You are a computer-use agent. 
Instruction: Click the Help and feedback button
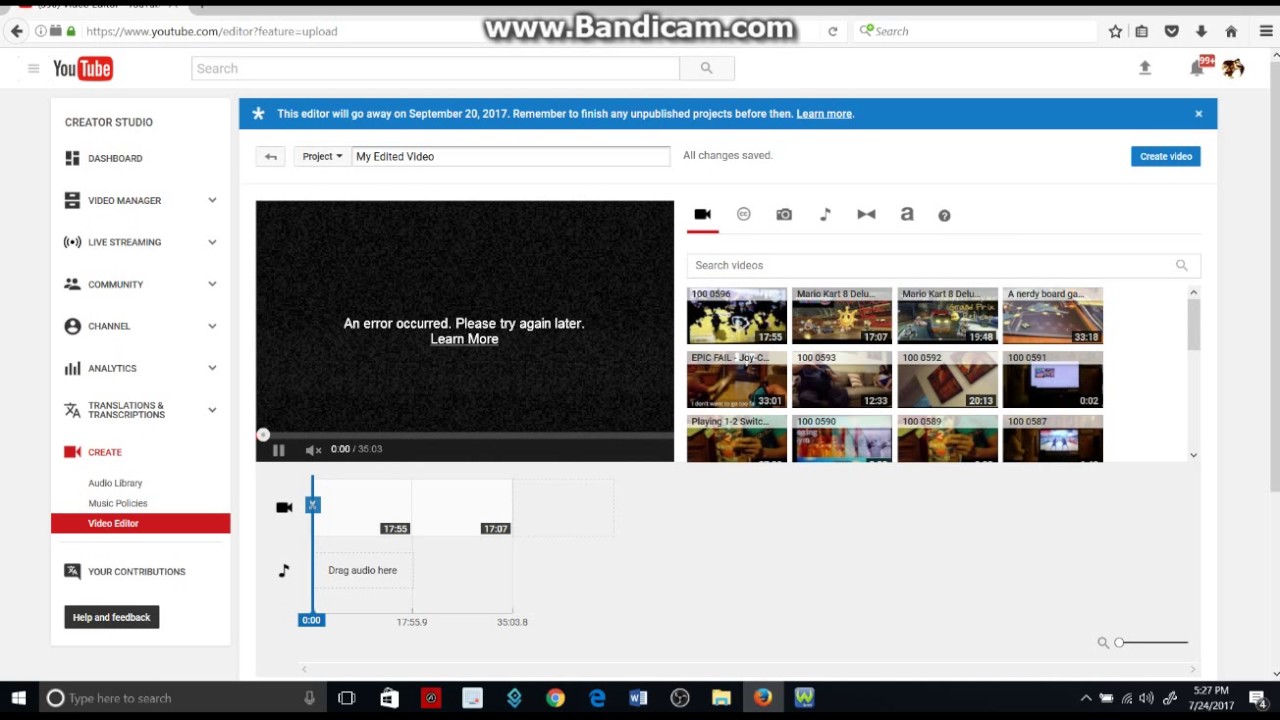tap(111, 617)
